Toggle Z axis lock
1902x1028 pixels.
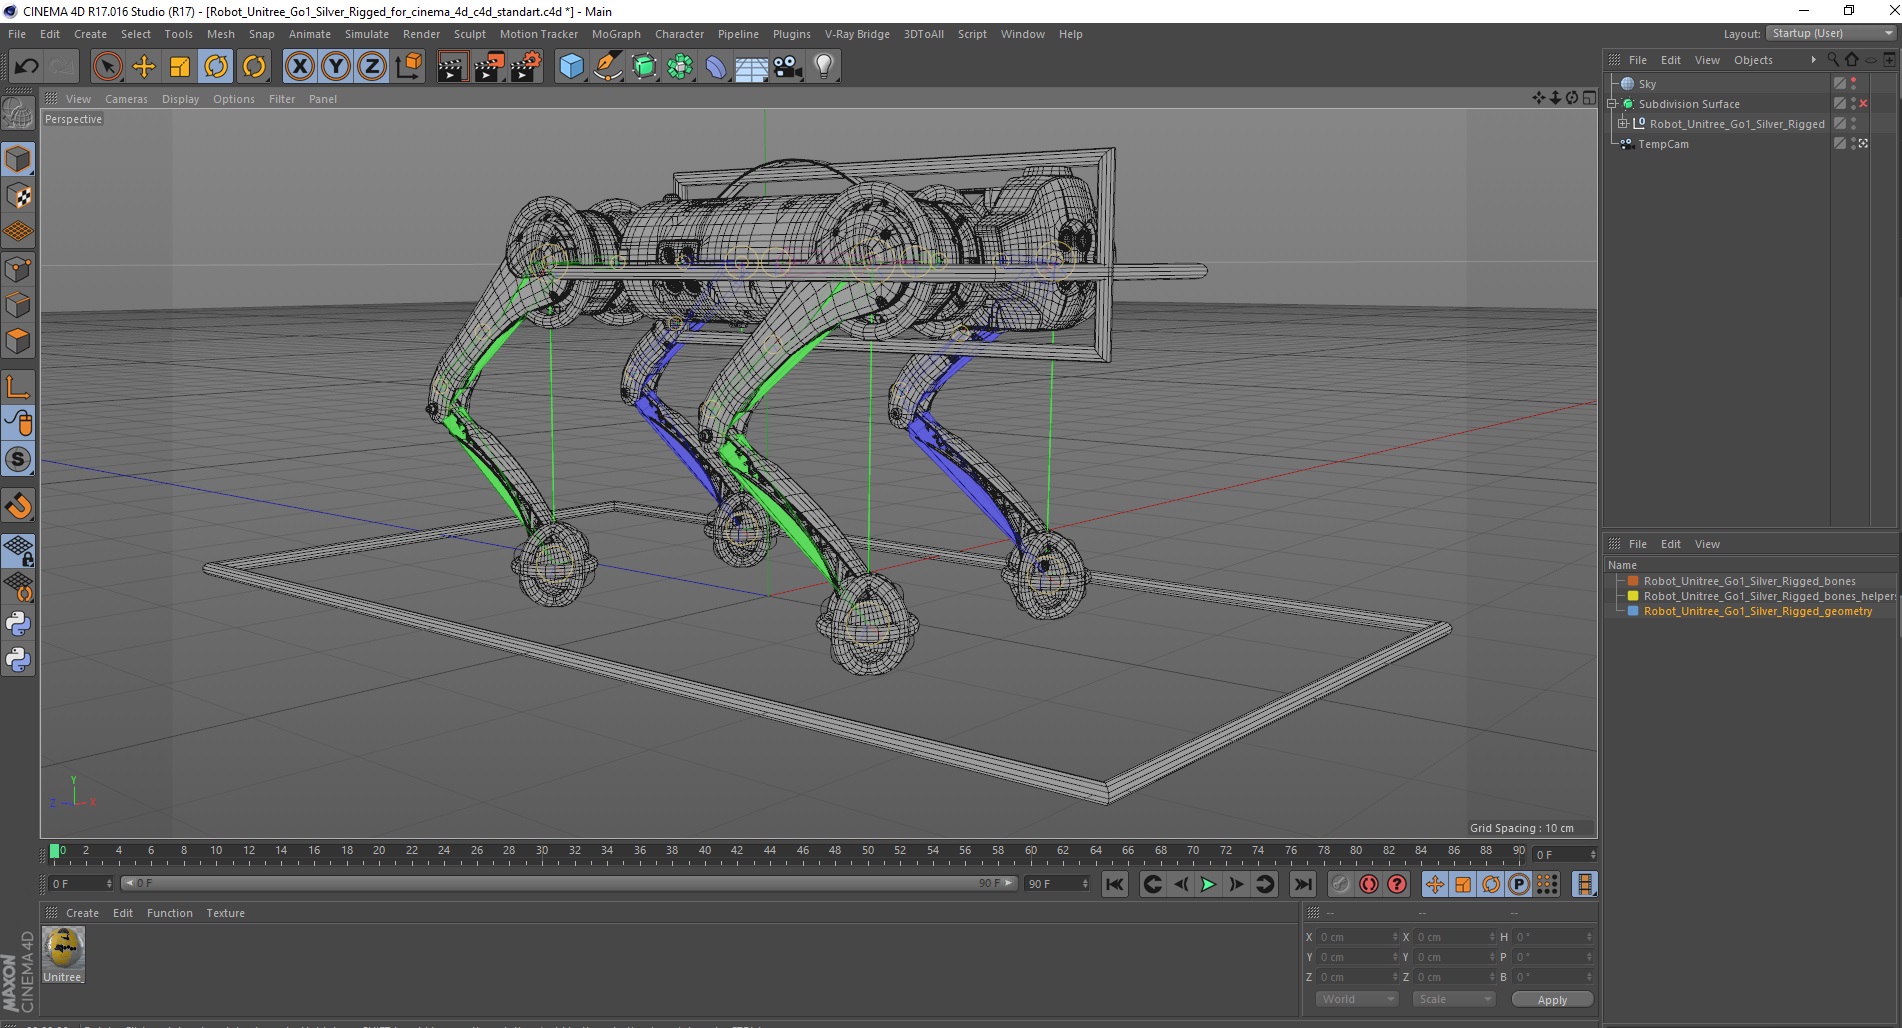click(372, 67)
